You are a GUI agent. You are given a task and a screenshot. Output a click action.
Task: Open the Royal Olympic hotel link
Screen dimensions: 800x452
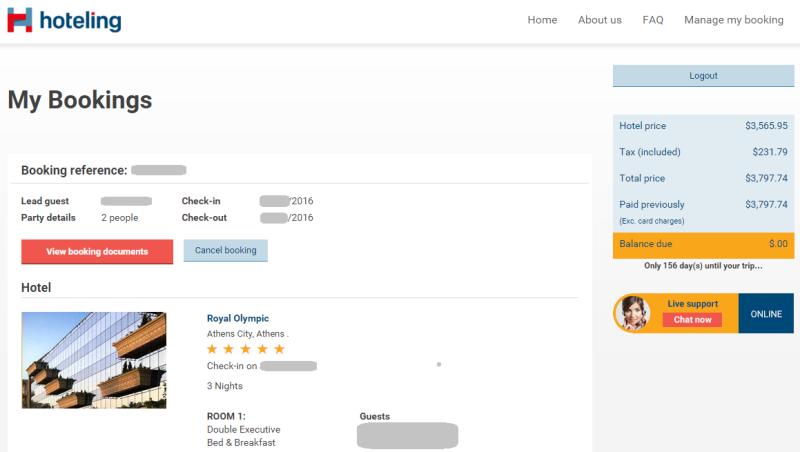point(238,318)
